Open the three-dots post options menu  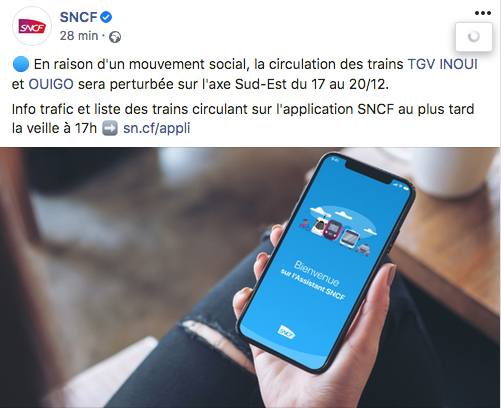(483, 13)
